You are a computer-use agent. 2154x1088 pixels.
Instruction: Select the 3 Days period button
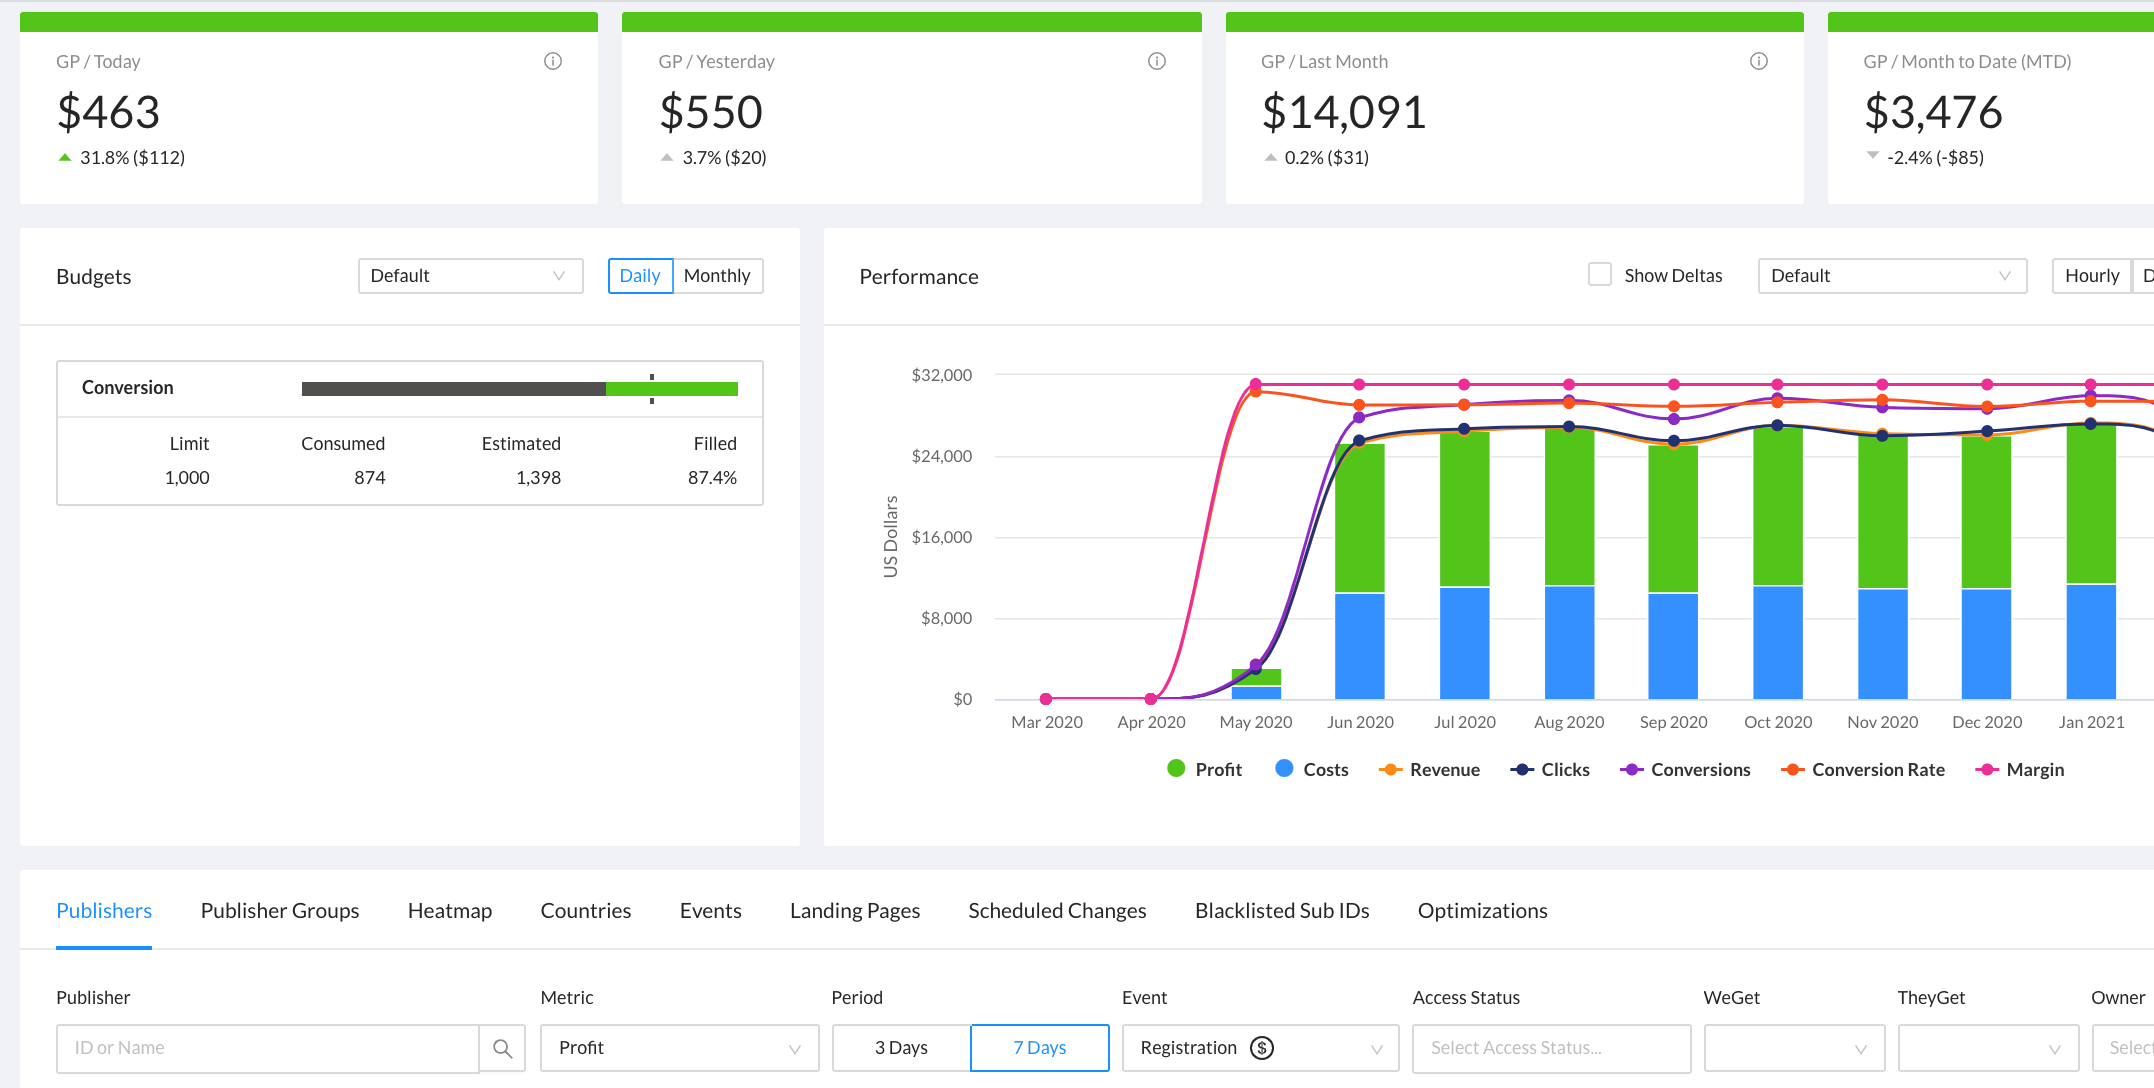(x=901, y=1048)
